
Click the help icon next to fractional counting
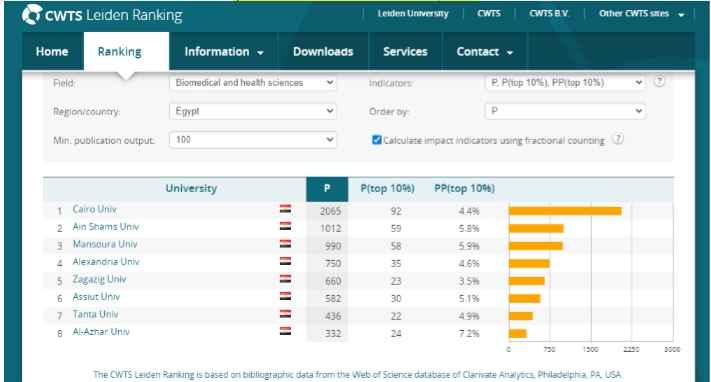point(618,139)
